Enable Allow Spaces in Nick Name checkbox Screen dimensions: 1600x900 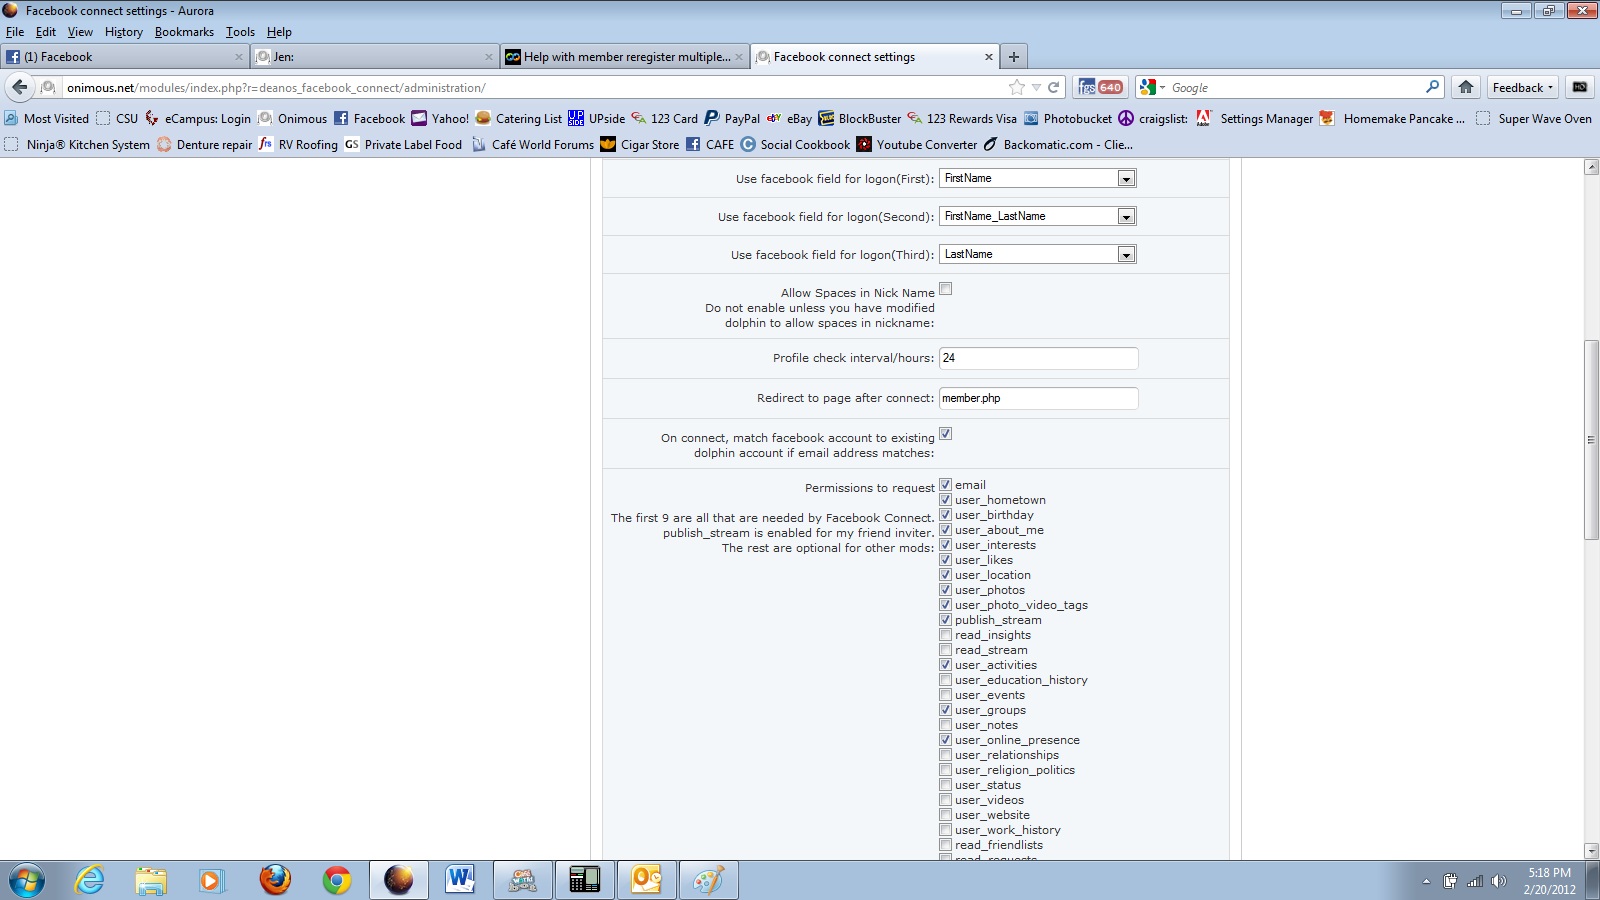pyautogui.click(x=945, y=289)
